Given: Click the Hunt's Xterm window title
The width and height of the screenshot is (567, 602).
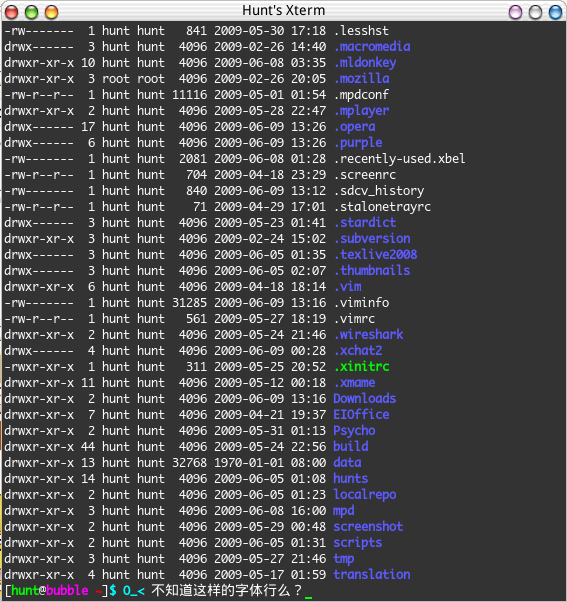Looking at the screenshot, I should pyautogui.click(x=283, y=10).
